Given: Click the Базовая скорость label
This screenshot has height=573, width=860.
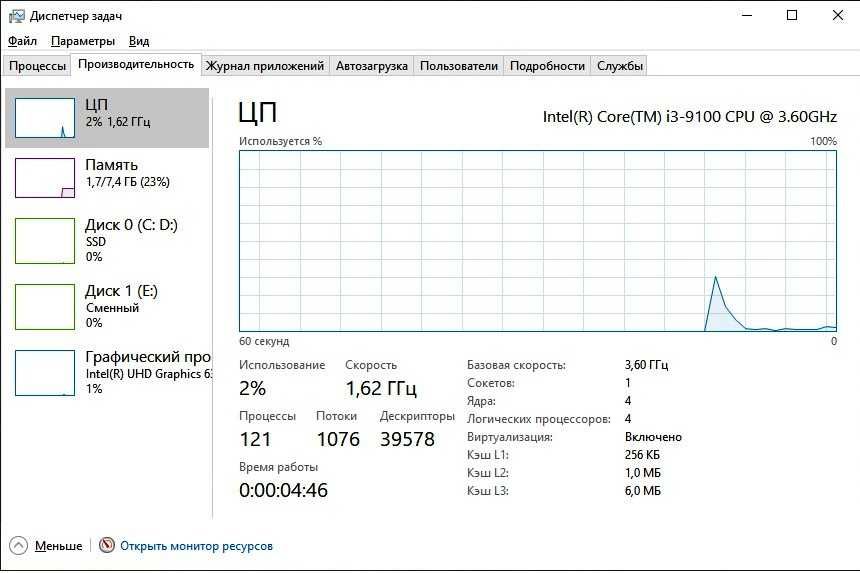Looking at the screenshot, I should (516, 365).
